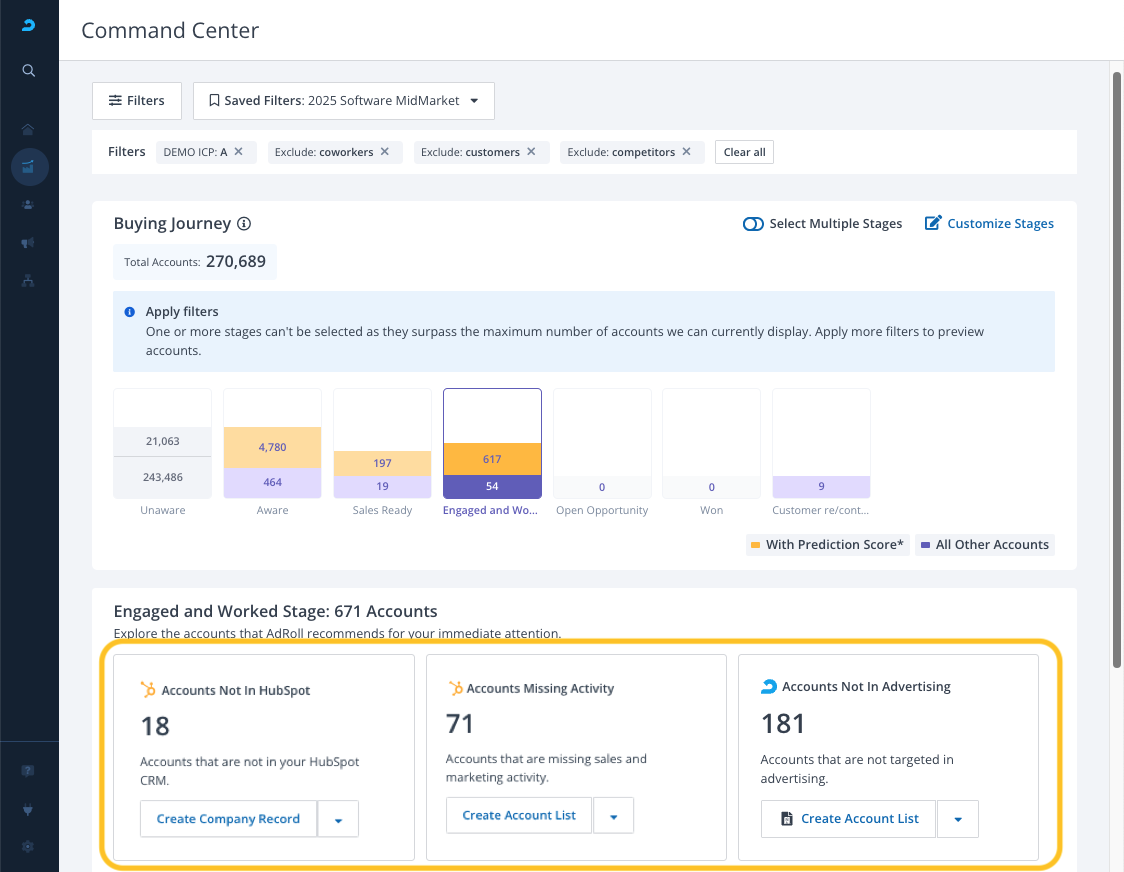The height and width of the screenshot is (872, 1124).
Task: Click the Create Company Record button
Action: point(228,819)
